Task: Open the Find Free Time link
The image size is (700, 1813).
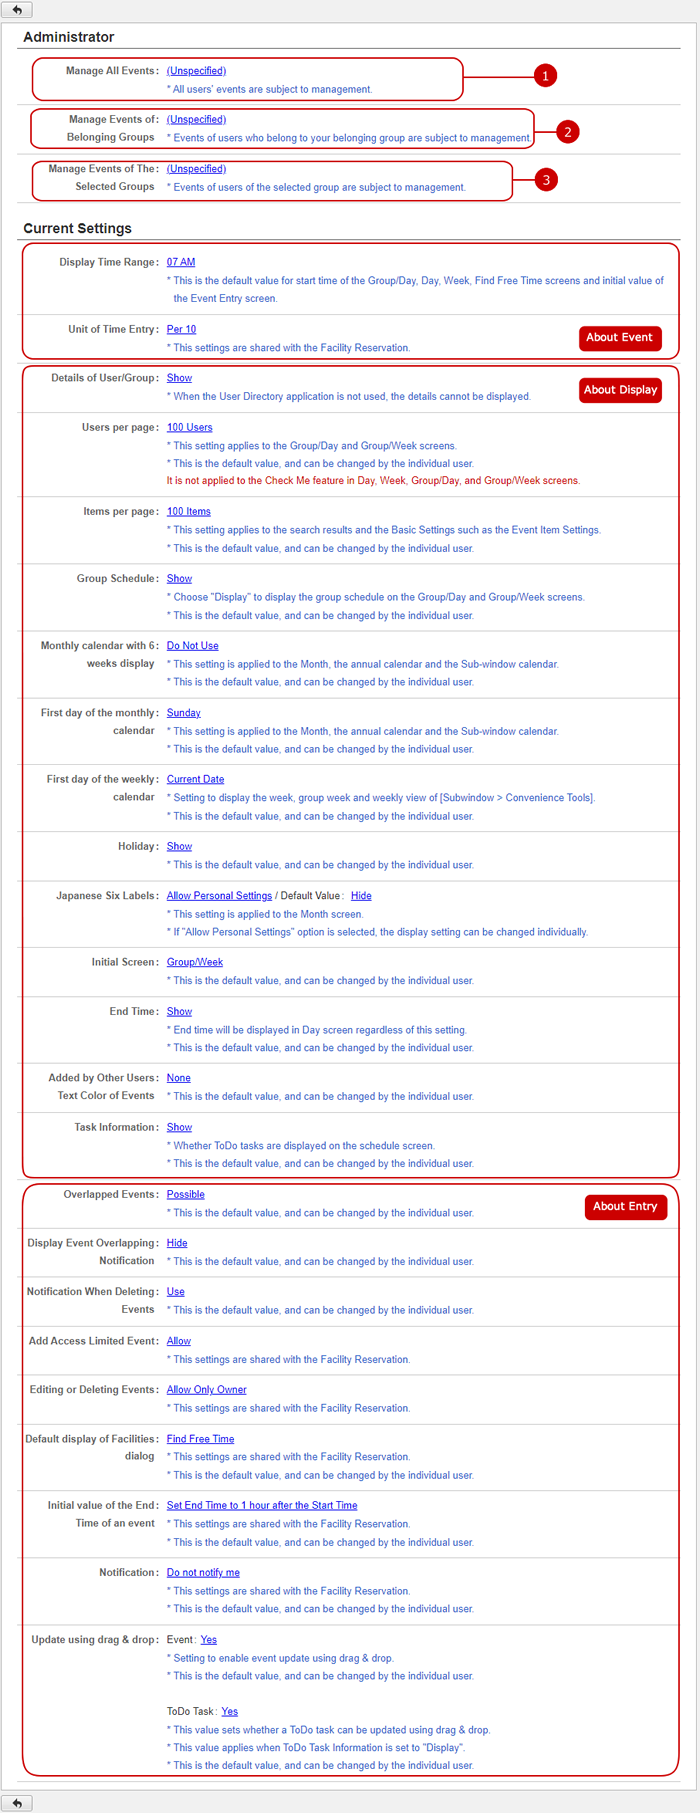Action: pyautogui.click(x=200, y=1439)
